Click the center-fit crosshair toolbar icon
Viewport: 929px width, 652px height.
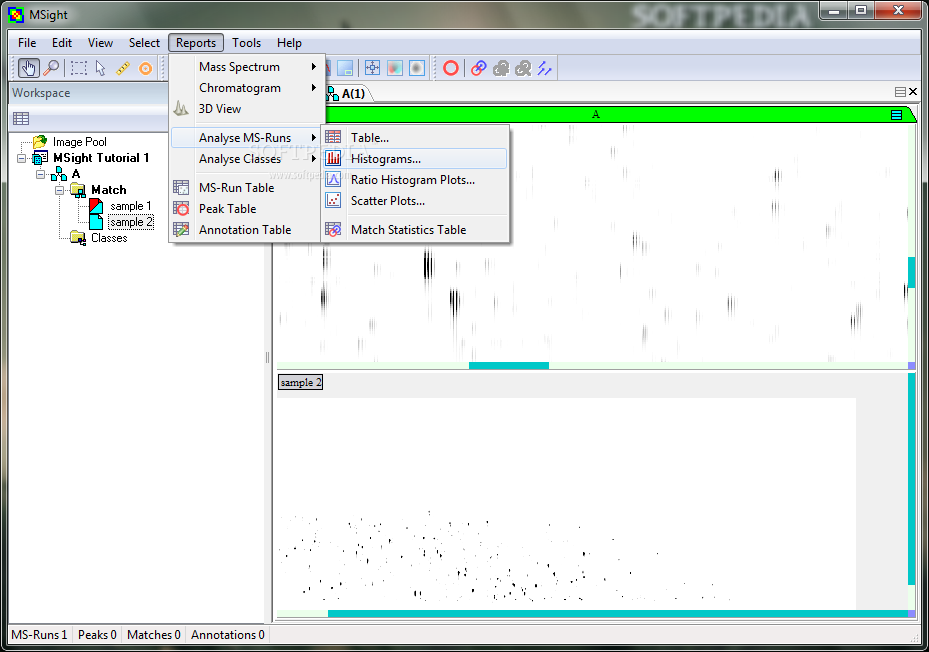click(372, 68)
